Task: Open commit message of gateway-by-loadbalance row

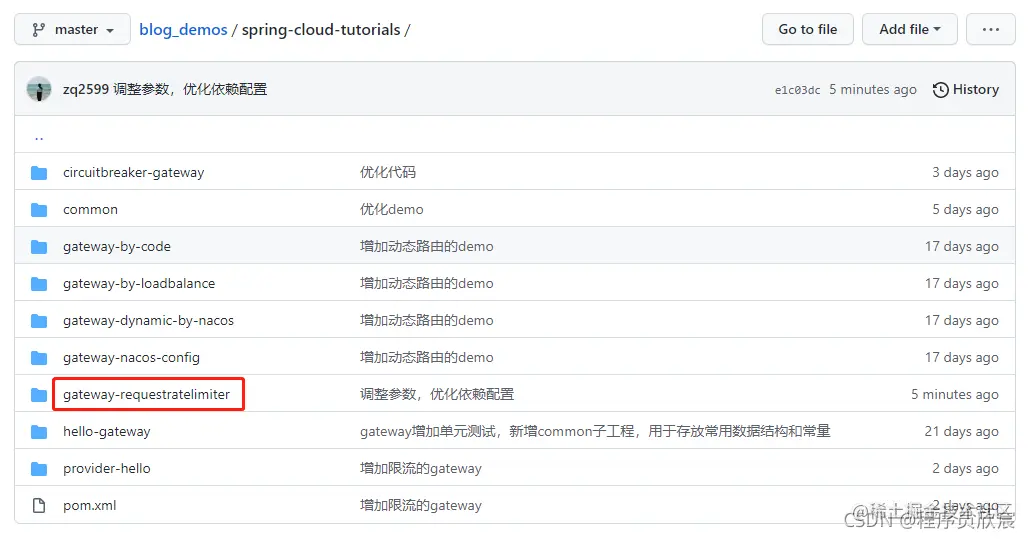Action: pyautogui.click(x=426, y=284)
